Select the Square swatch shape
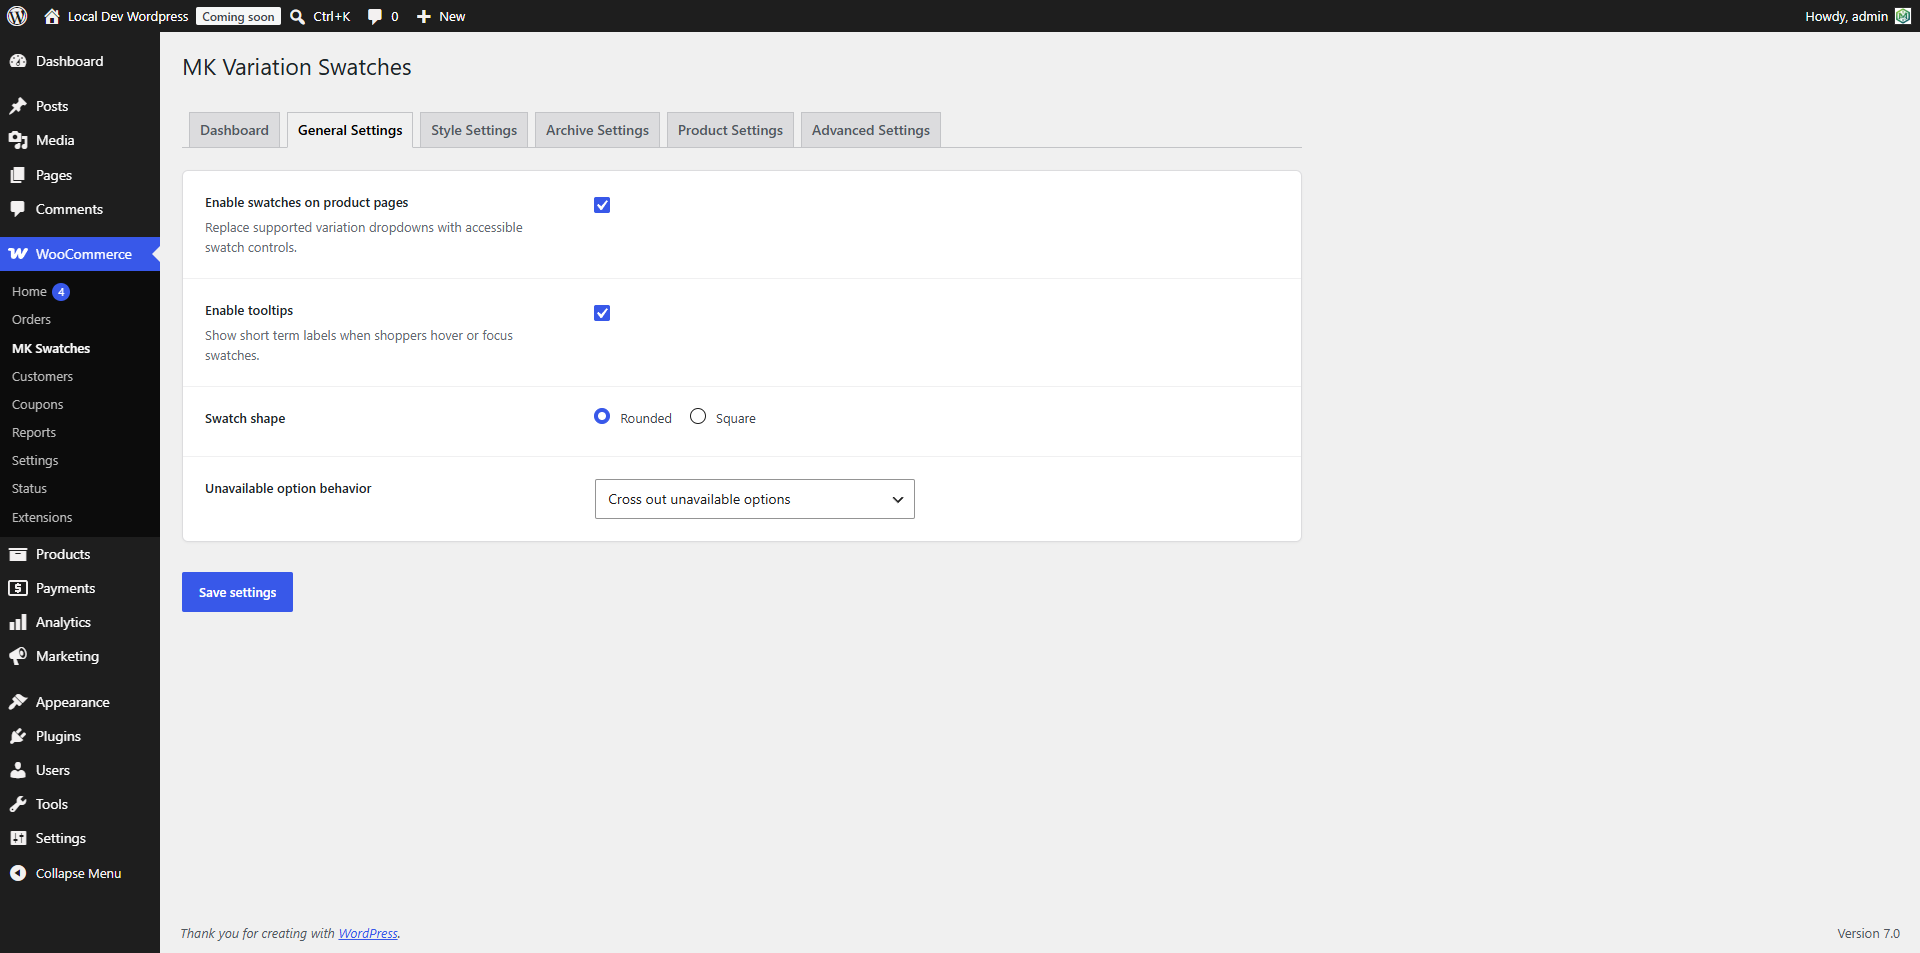The height and width of the screenshot is (953, 1920). coord(698,416)
